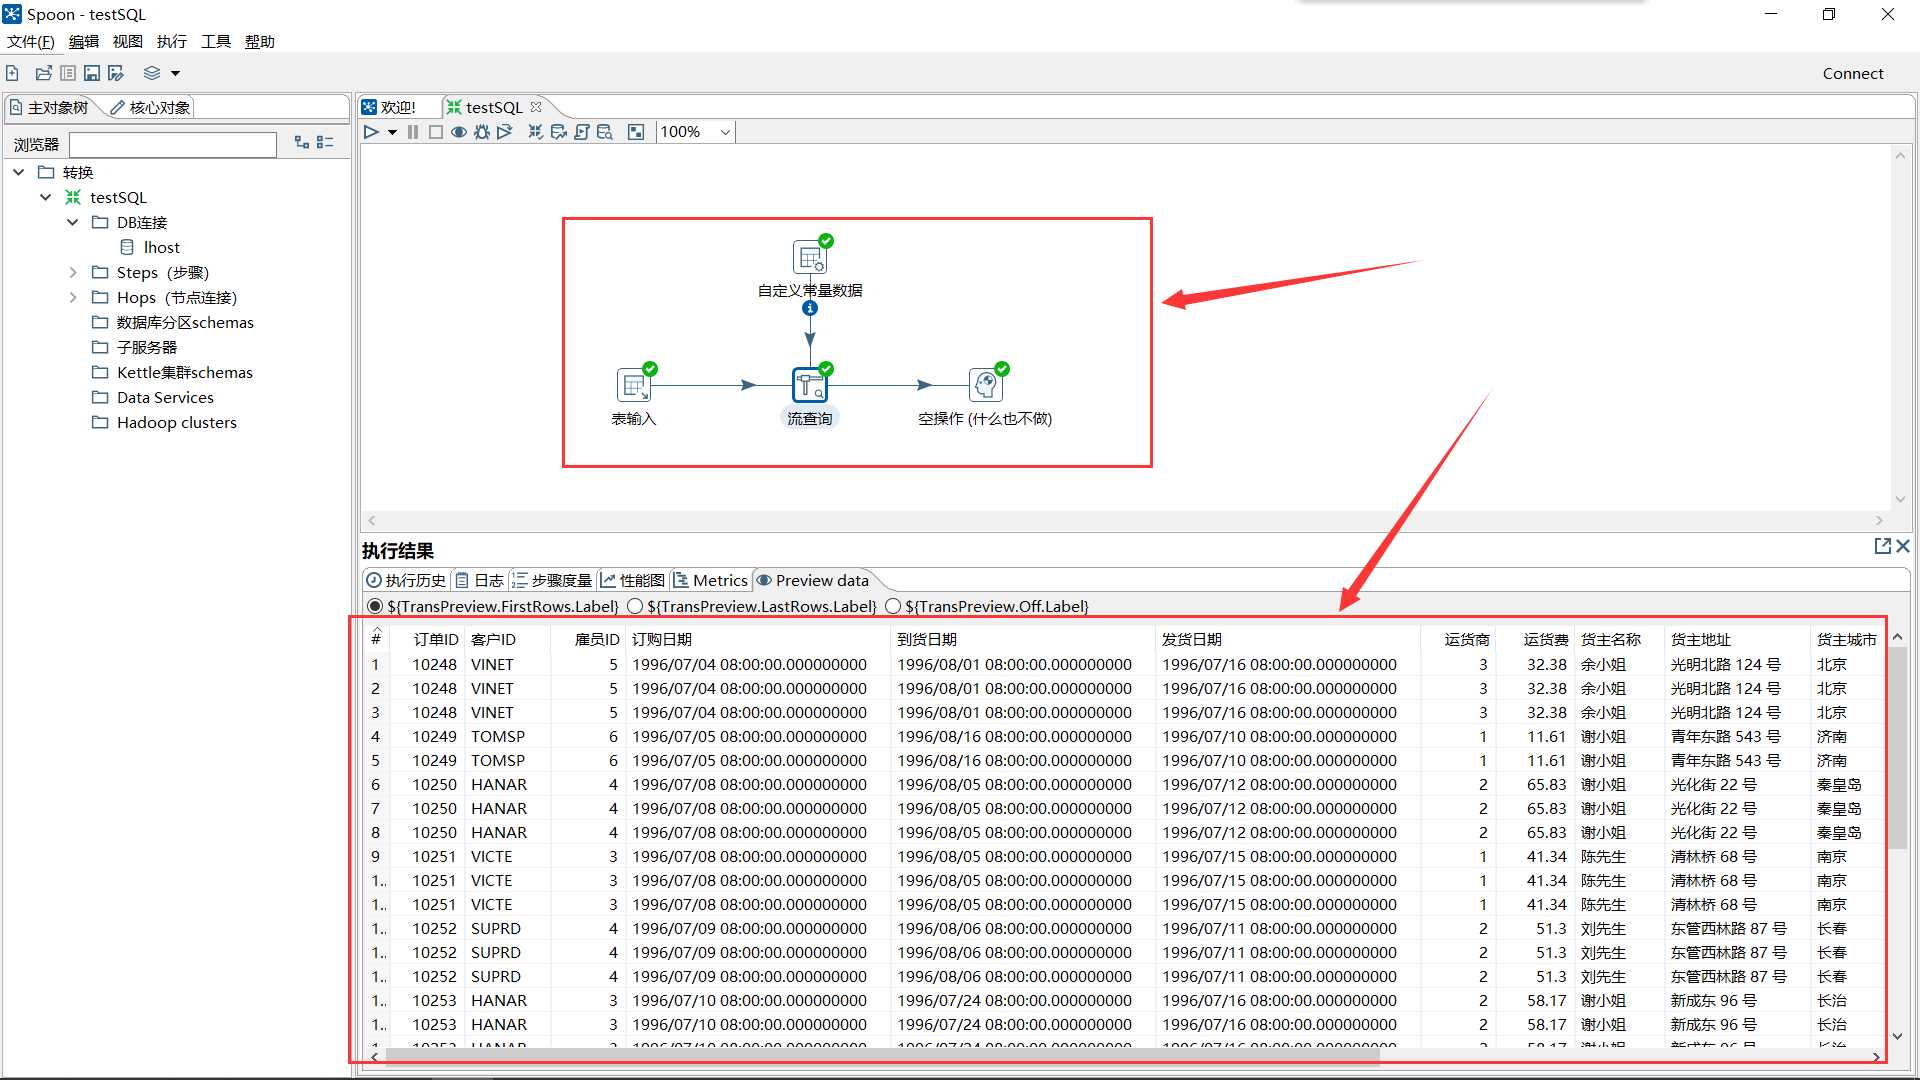
Task: Expand the Hops (节点连接) tree node
Action: coord(73,297)
